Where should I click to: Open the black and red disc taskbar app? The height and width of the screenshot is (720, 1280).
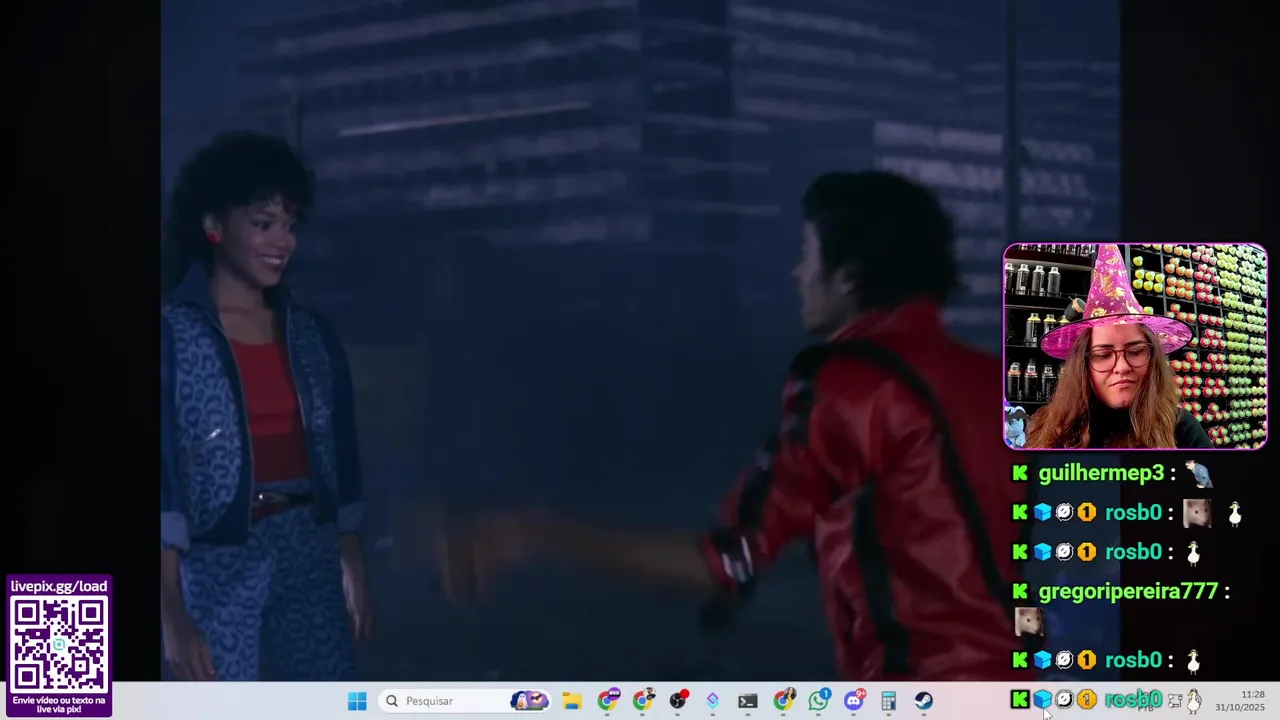click(x=678, y=701)
